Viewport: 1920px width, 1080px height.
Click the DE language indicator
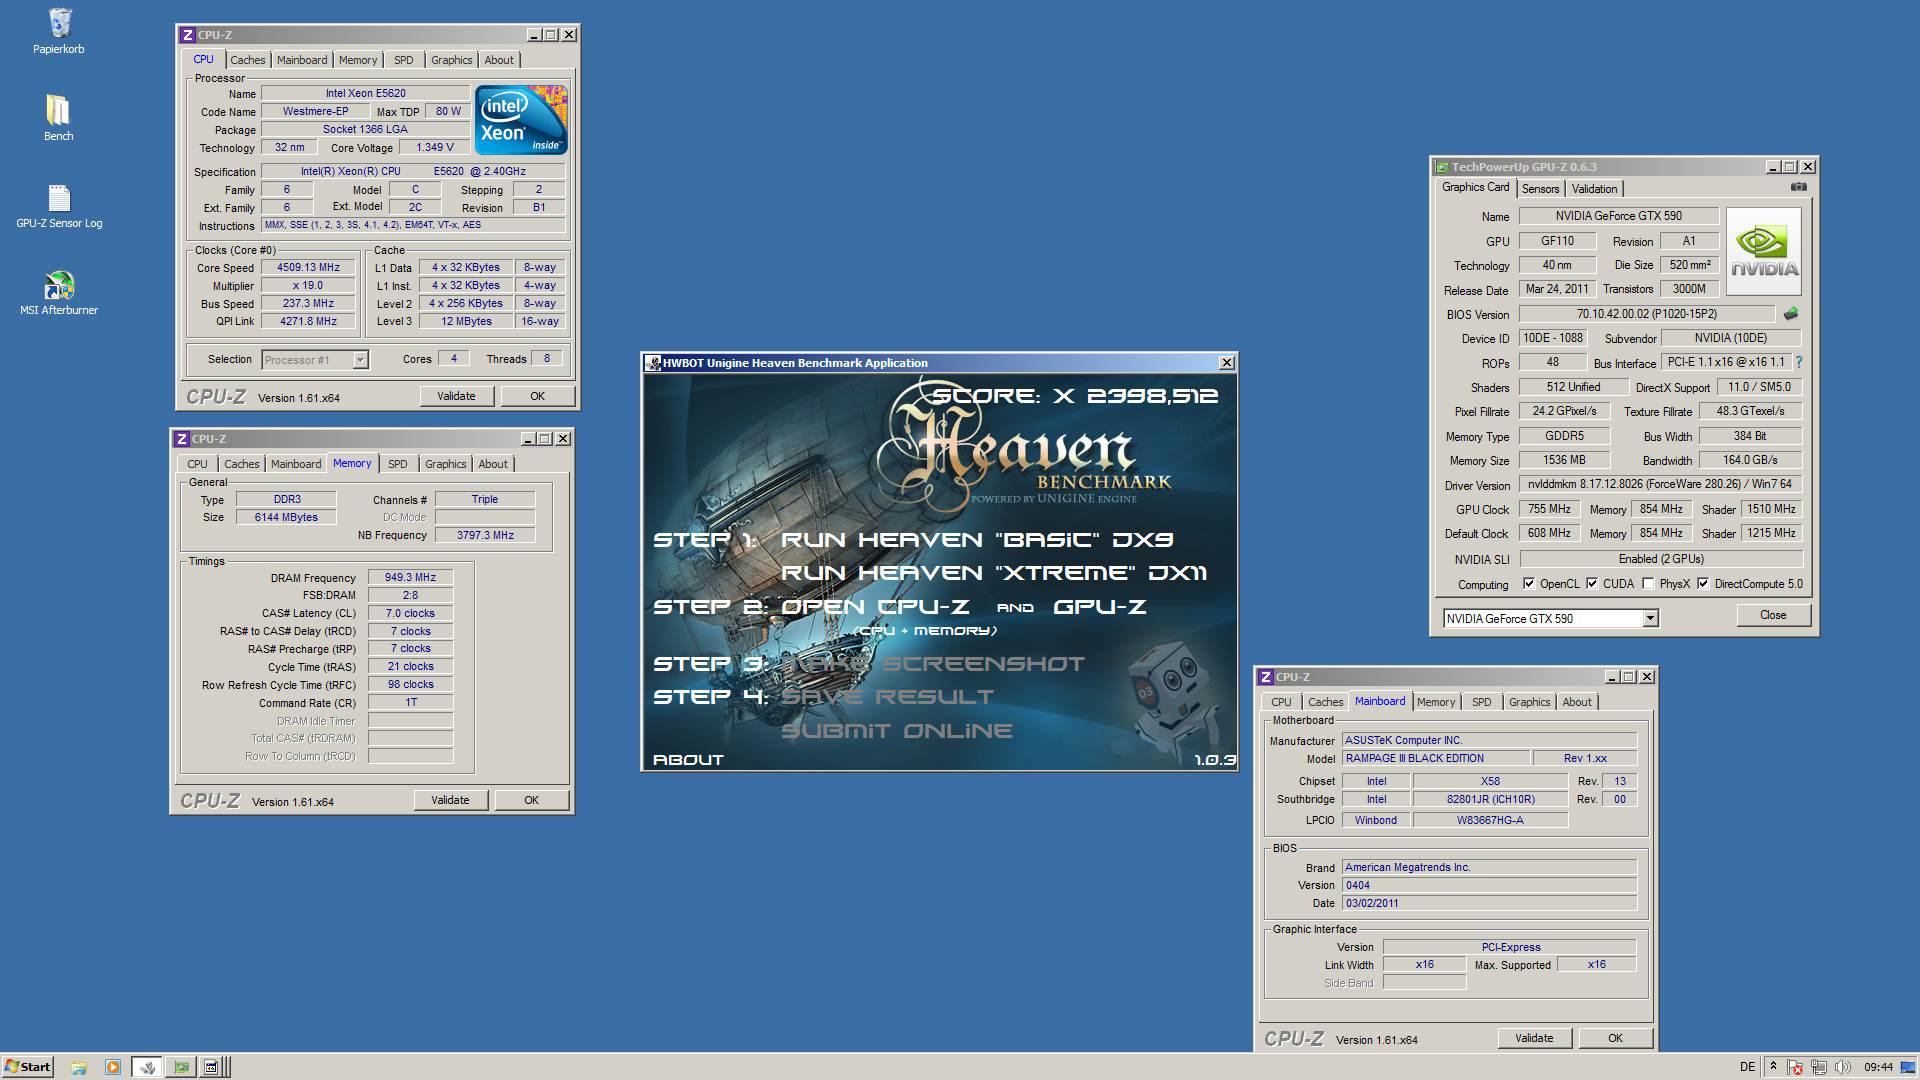(1747, 1067)
